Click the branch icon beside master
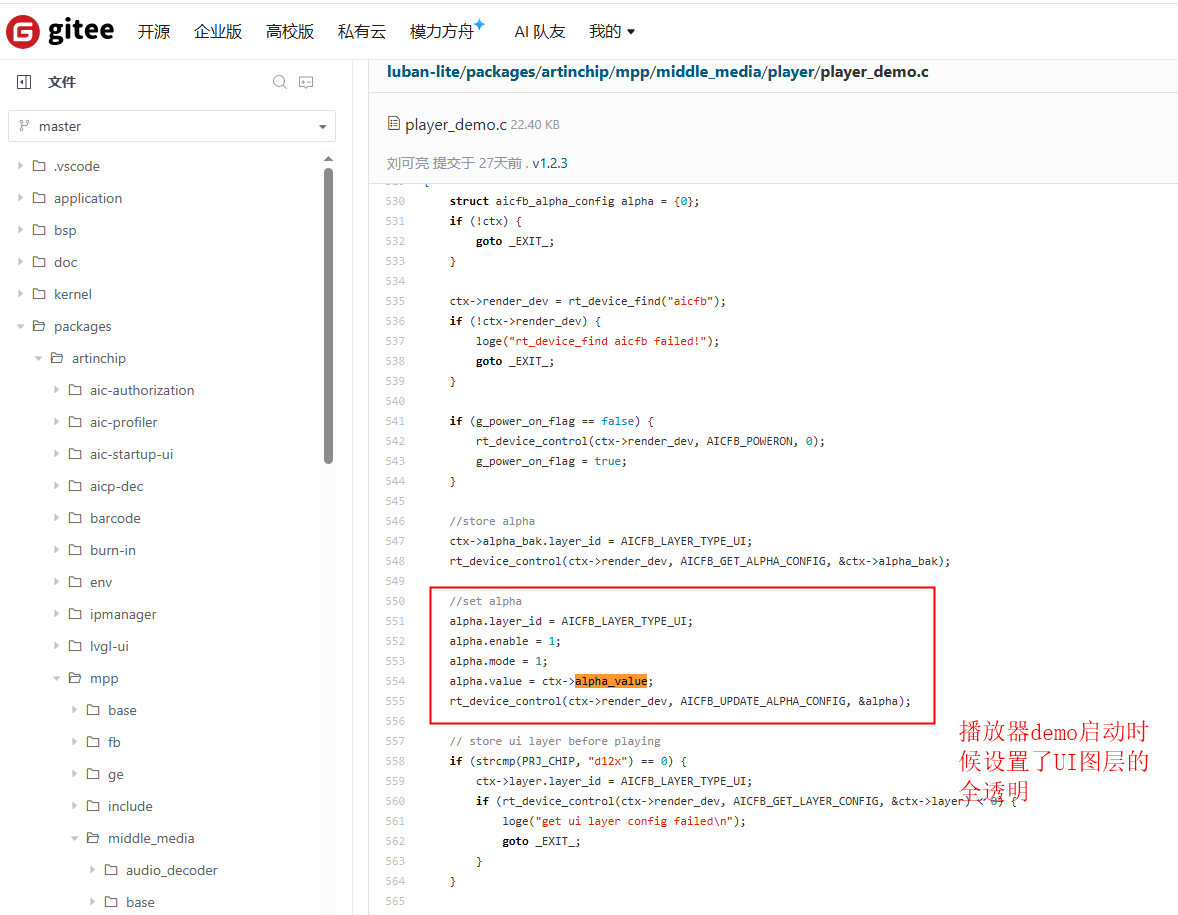This screenshot has width=1178, height=915. coord(24,126)
